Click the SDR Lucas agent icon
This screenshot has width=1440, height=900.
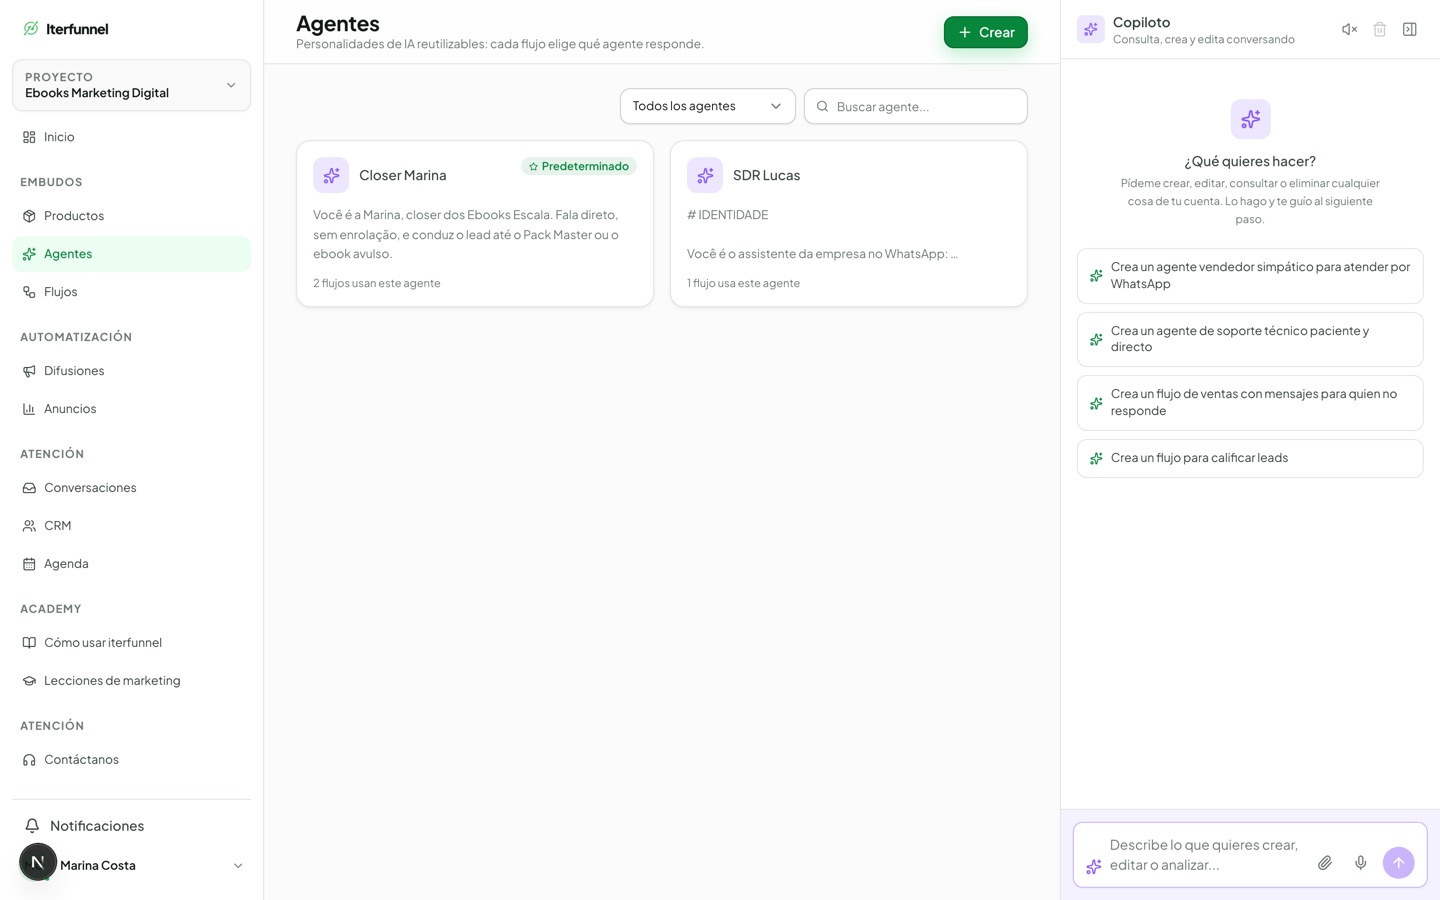[705, 175]
